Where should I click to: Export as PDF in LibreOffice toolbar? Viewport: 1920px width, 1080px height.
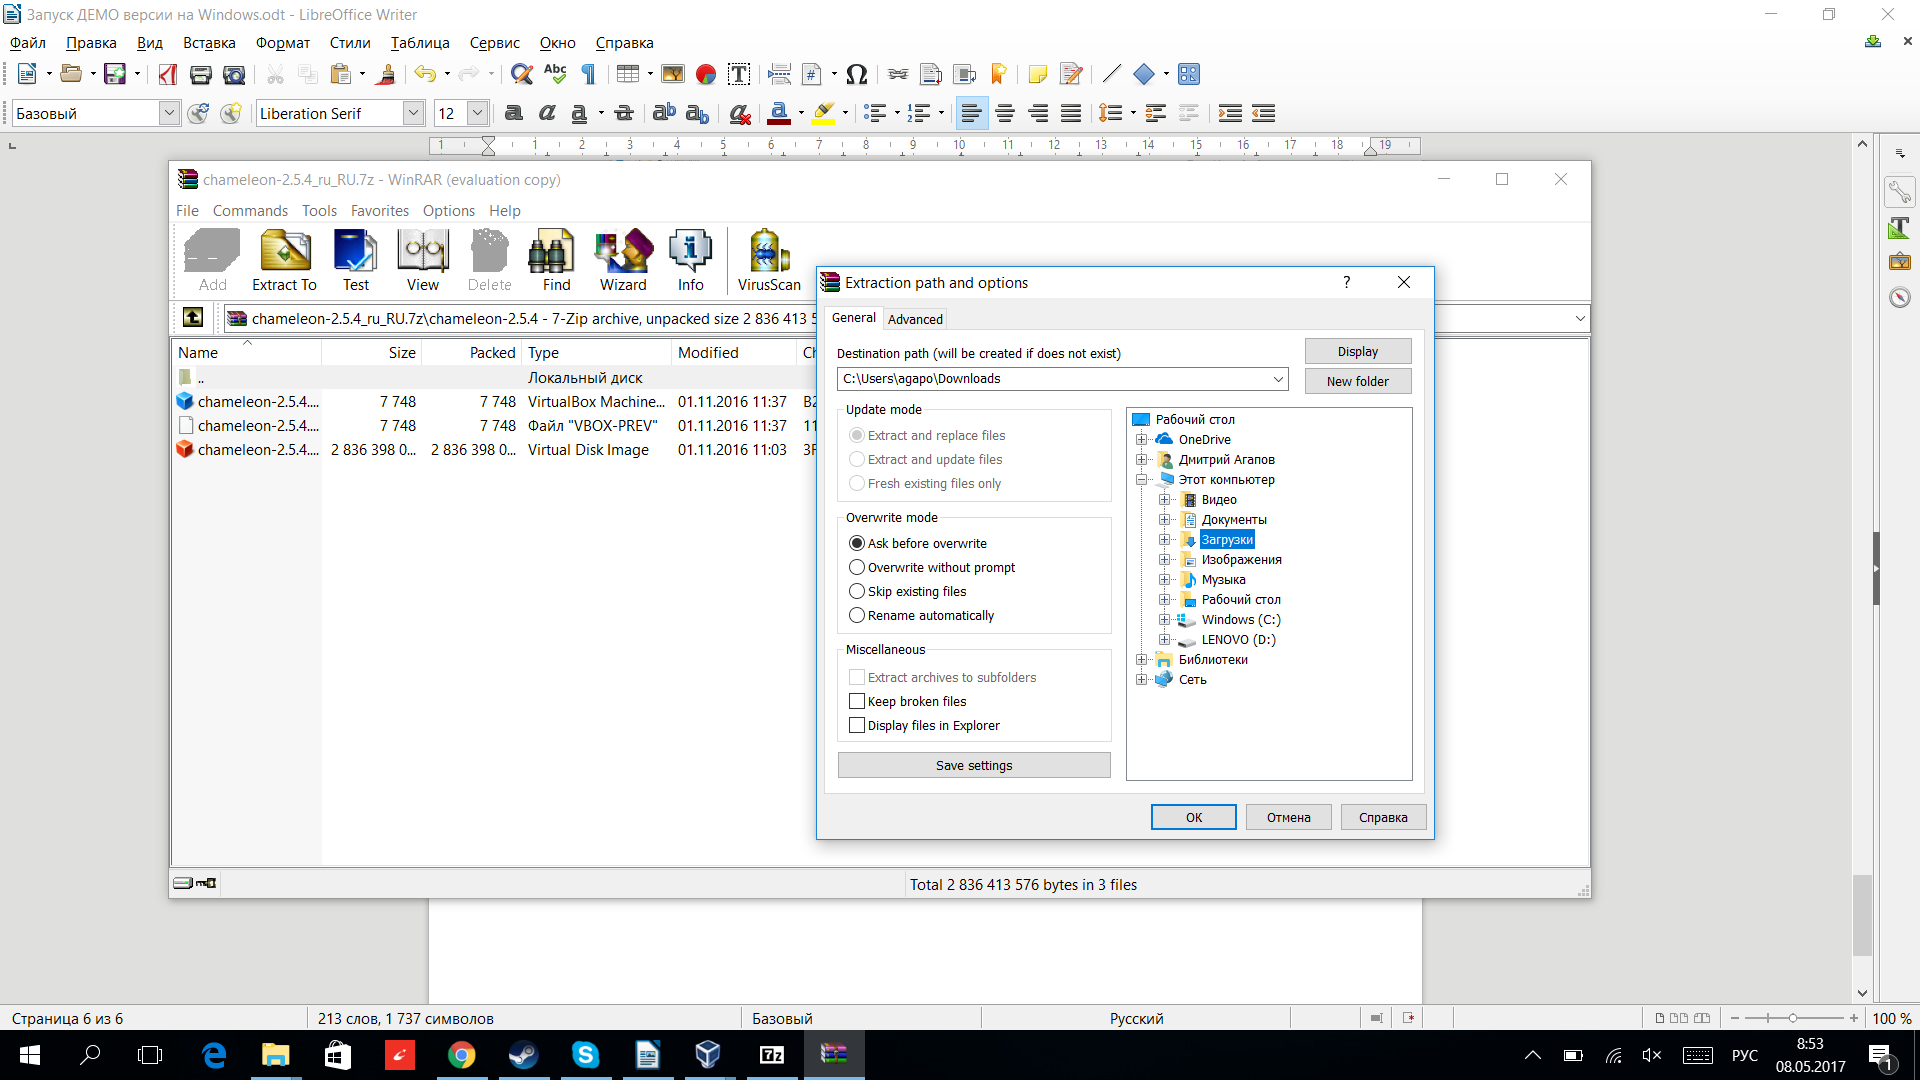(x=168, y=74)
